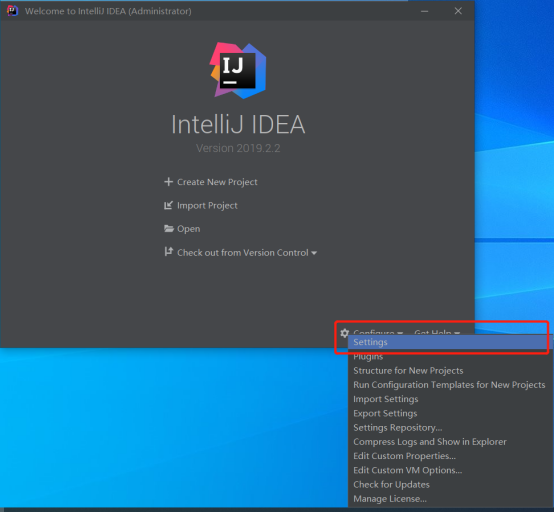Select Structure for New Projects
Screen dimensions: 554x513
[450, 371]
